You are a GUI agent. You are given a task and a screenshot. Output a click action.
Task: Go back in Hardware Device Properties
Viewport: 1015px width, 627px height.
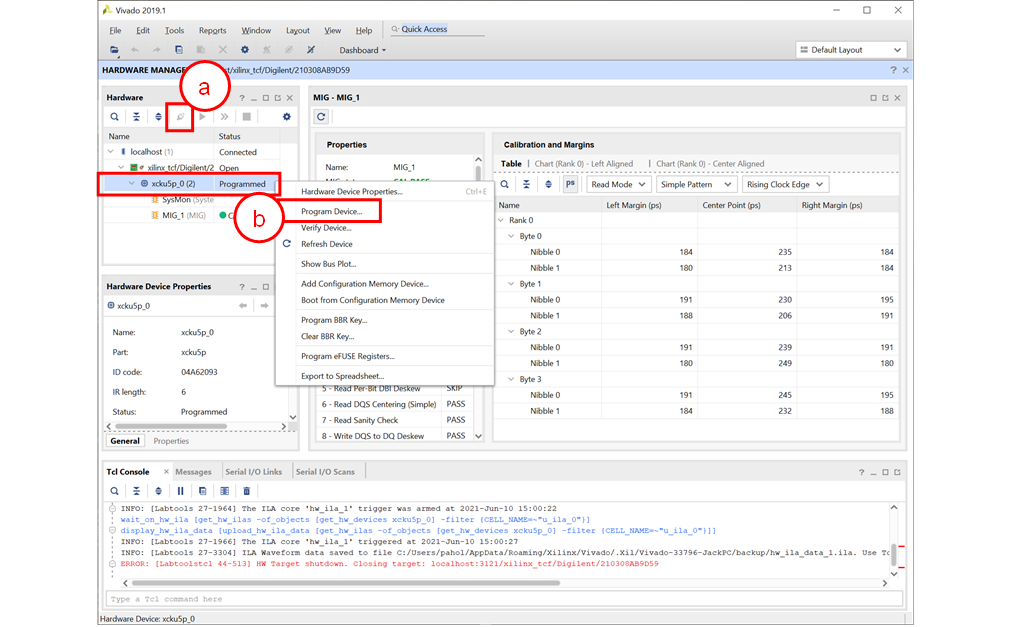click(243, 305)
